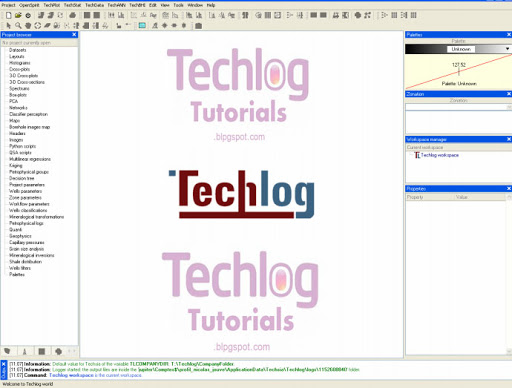Image resolution: width=512 pixels, height=388 pixels.
Task: Select Palettes at bottom of tree
Action: click(x=17, y=274)
